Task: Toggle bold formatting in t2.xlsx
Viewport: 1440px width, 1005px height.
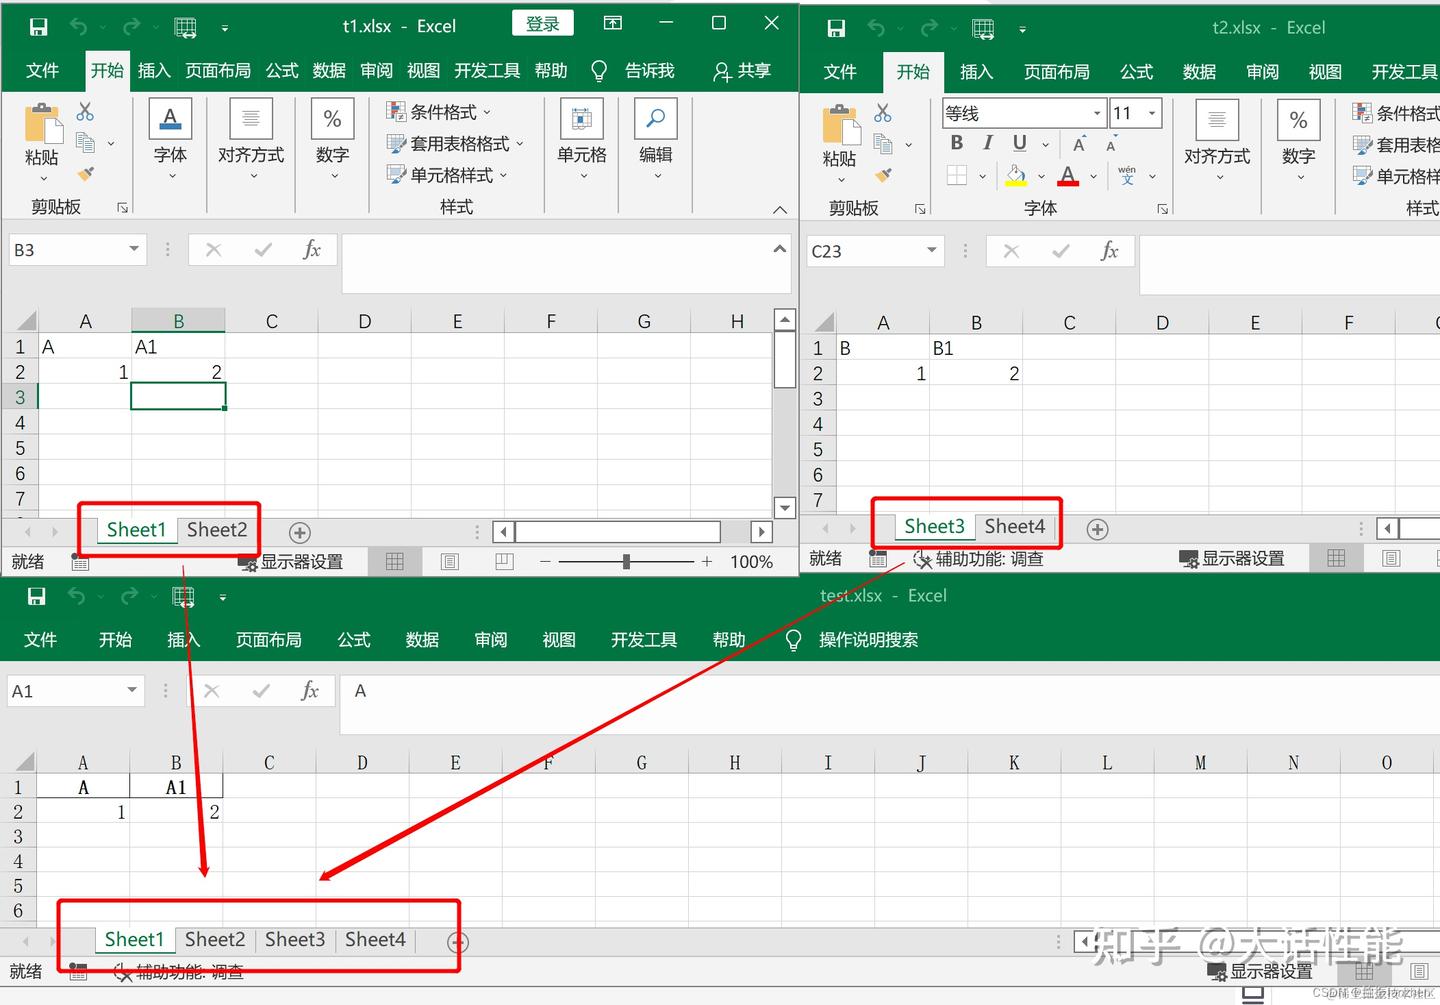Action: click(956, 143)
